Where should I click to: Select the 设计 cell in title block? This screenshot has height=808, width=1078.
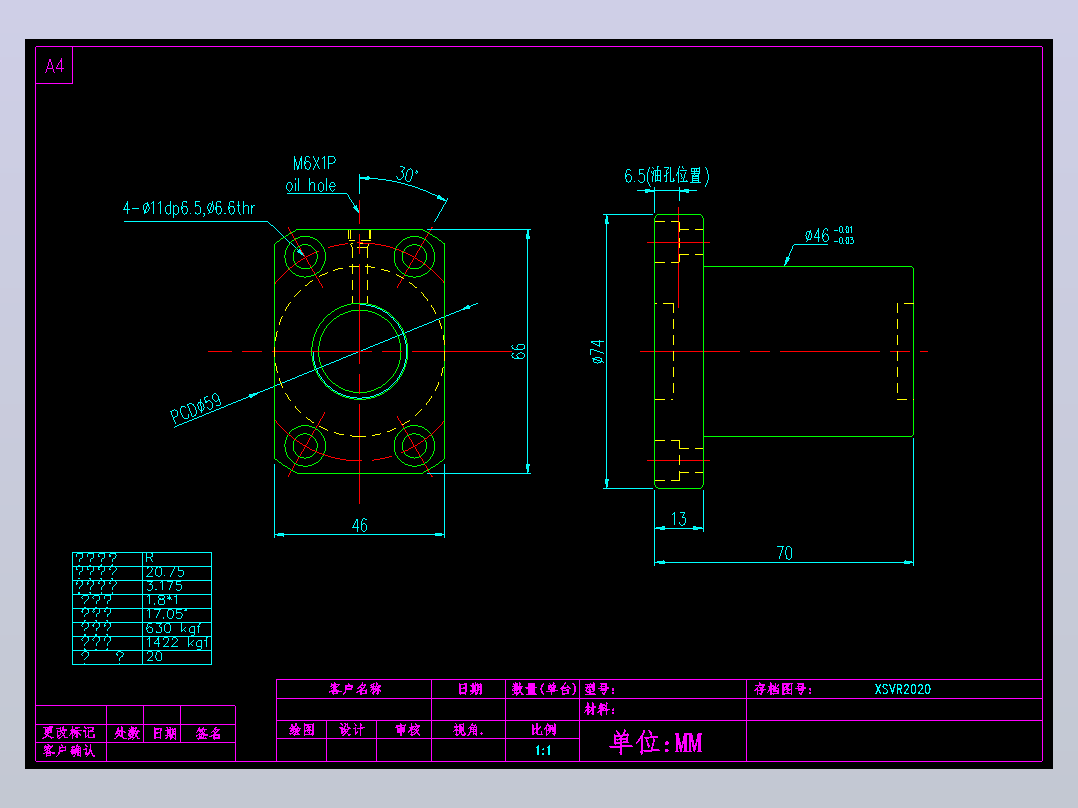tap(352, 730)
